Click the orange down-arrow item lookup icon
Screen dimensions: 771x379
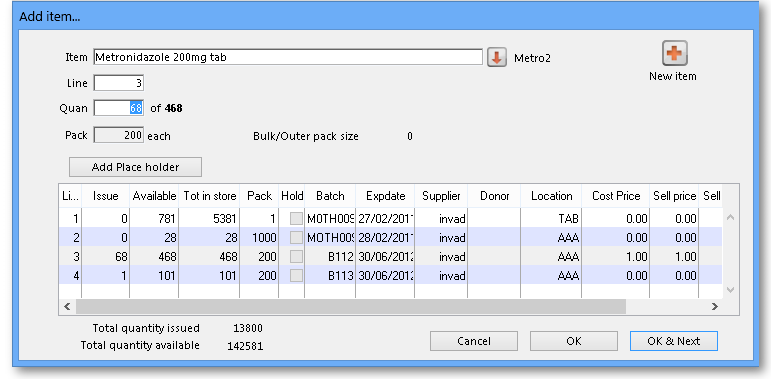click(497, 58)
